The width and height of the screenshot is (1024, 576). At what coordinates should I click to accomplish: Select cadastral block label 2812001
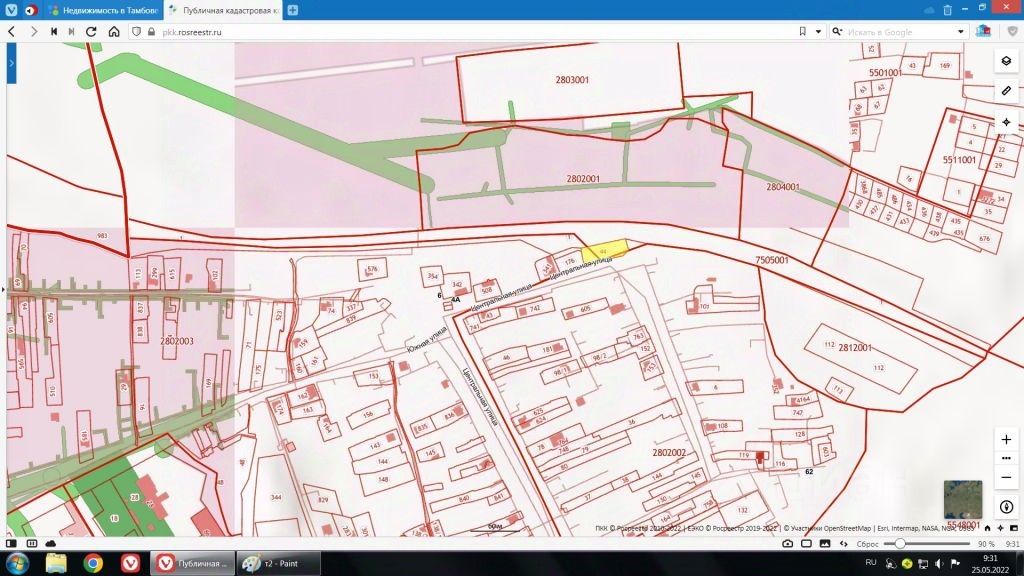pos(855,347)
